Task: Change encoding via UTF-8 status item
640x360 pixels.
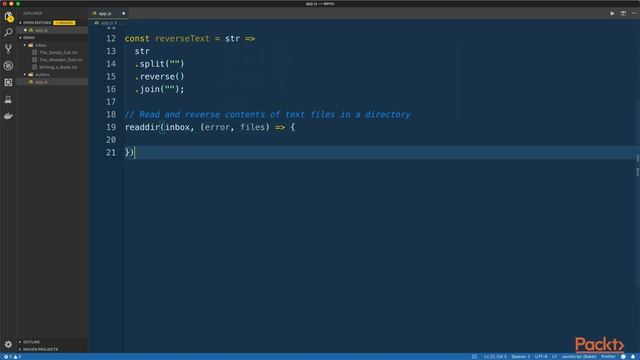Action: coord(541,357)
